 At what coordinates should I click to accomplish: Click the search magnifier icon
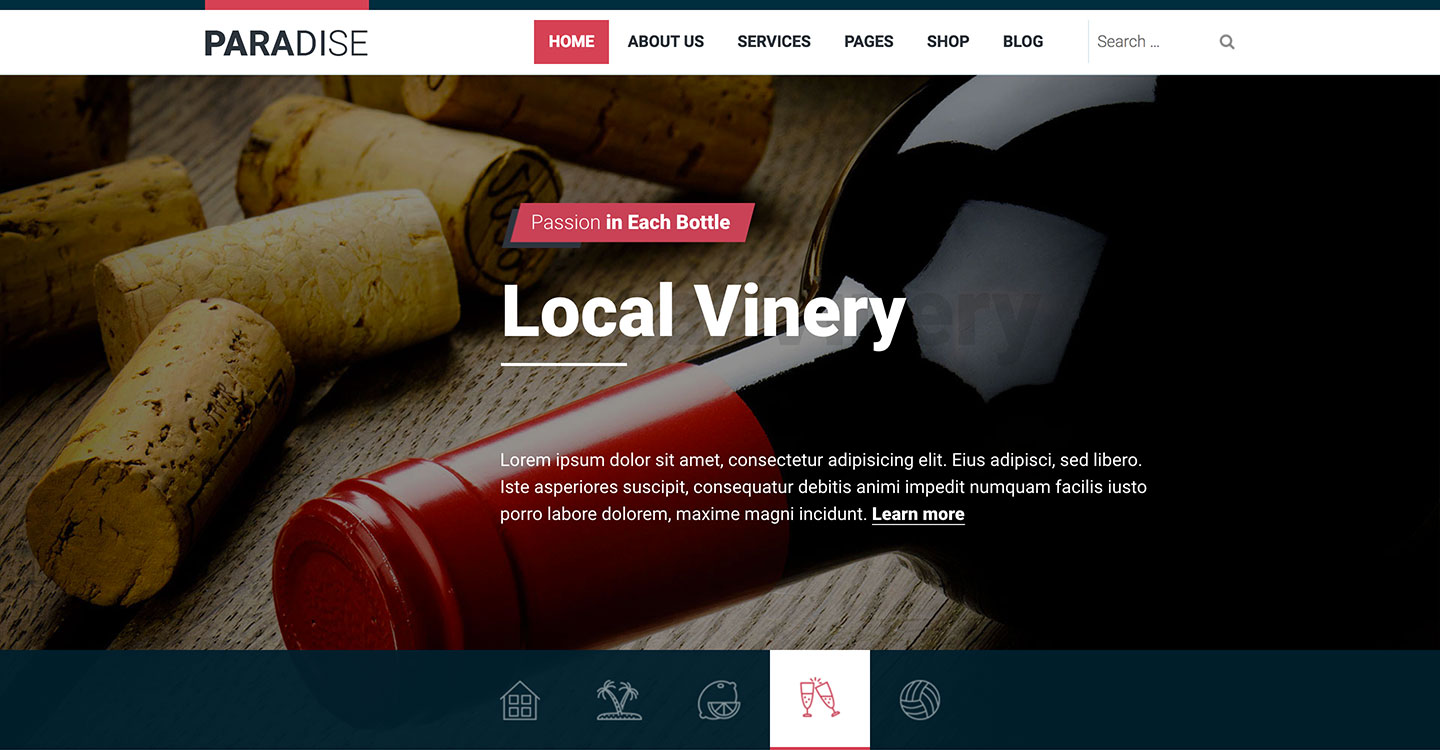coord(1227,42)
